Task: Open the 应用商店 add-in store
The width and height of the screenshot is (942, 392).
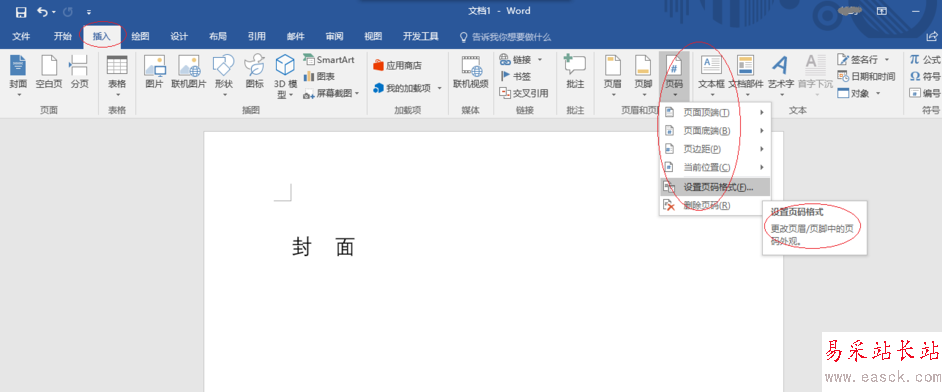Action: coord(397,65)
